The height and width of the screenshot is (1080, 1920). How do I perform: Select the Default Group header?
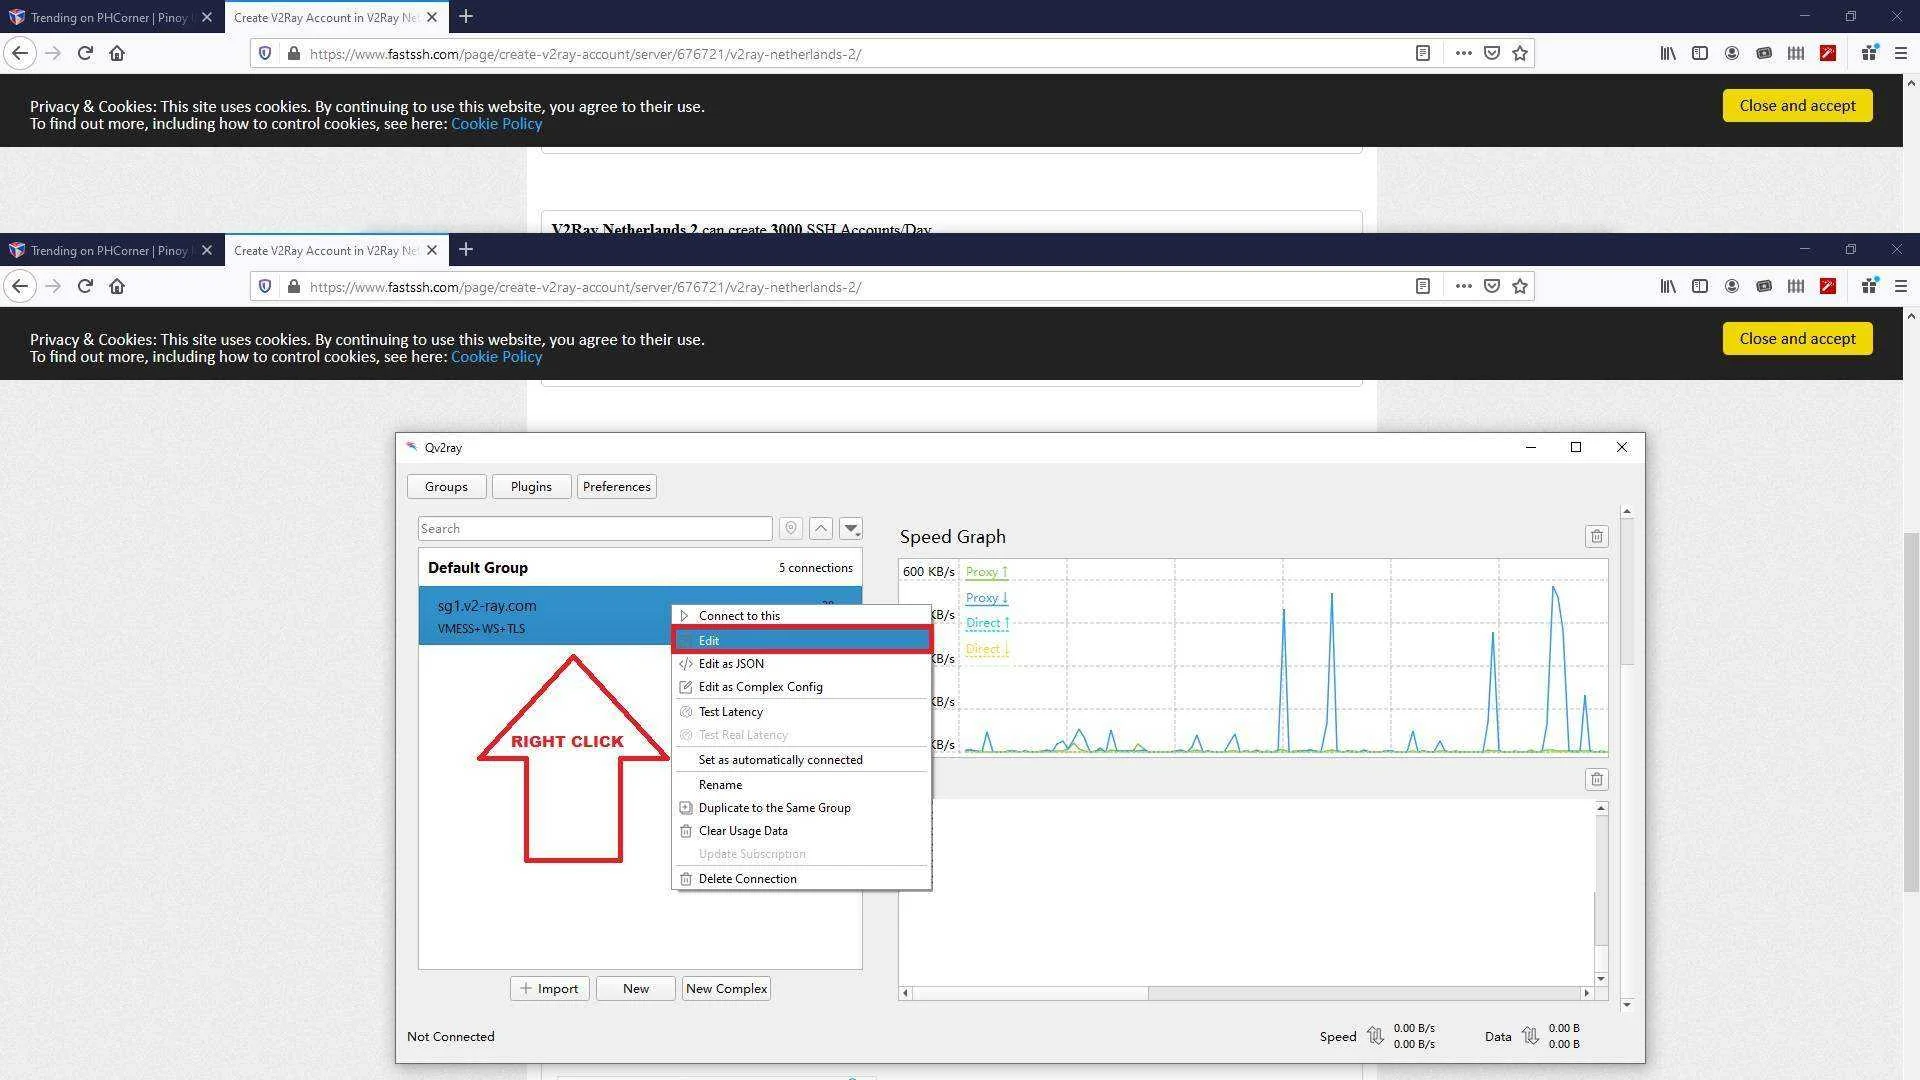[x=640, y=568]
